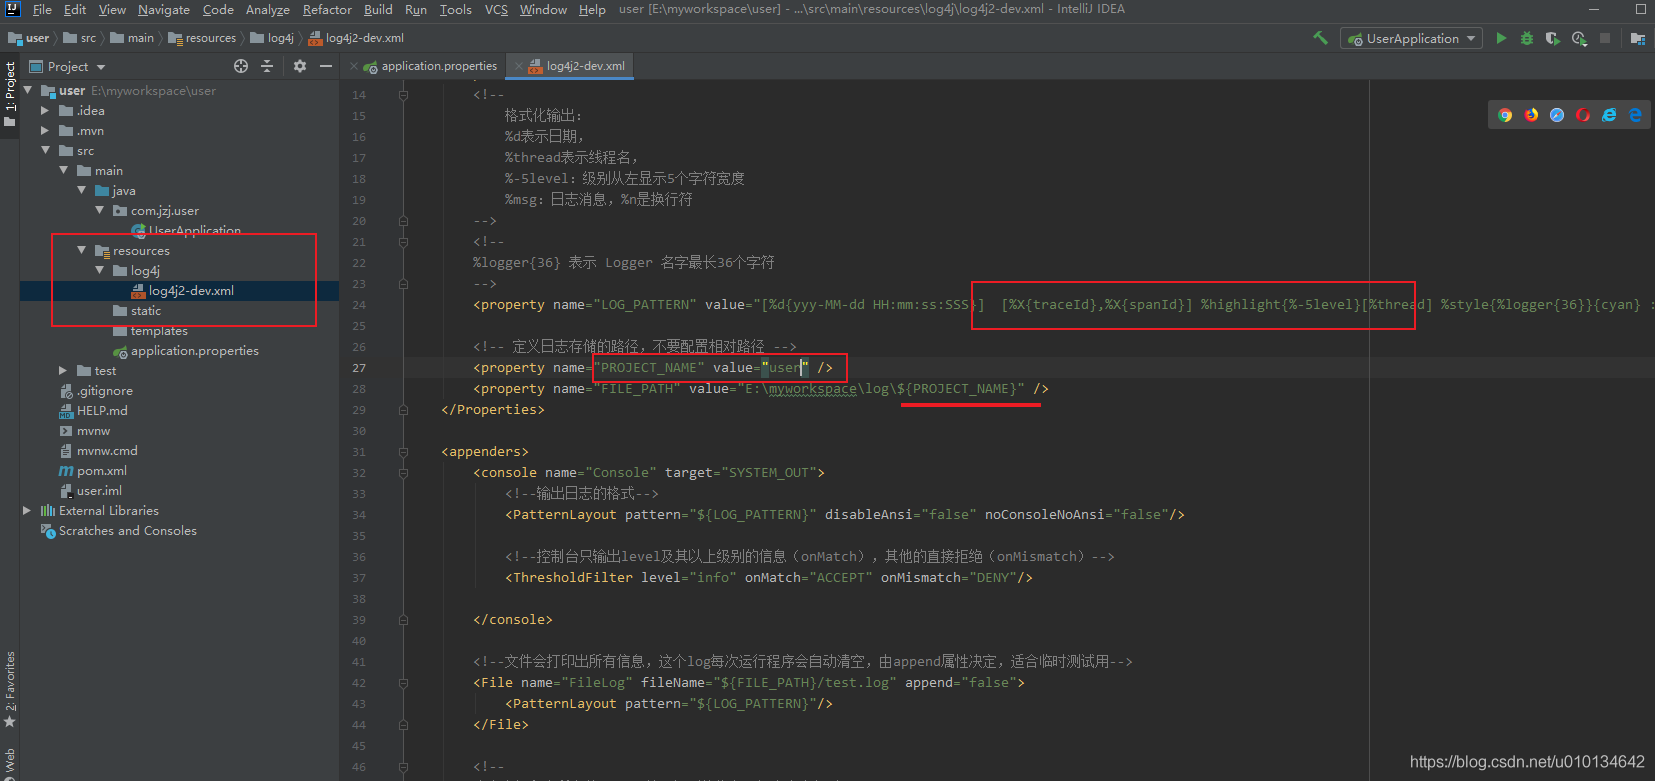Collapse the resources folder arrow

(x=82, y=250)
